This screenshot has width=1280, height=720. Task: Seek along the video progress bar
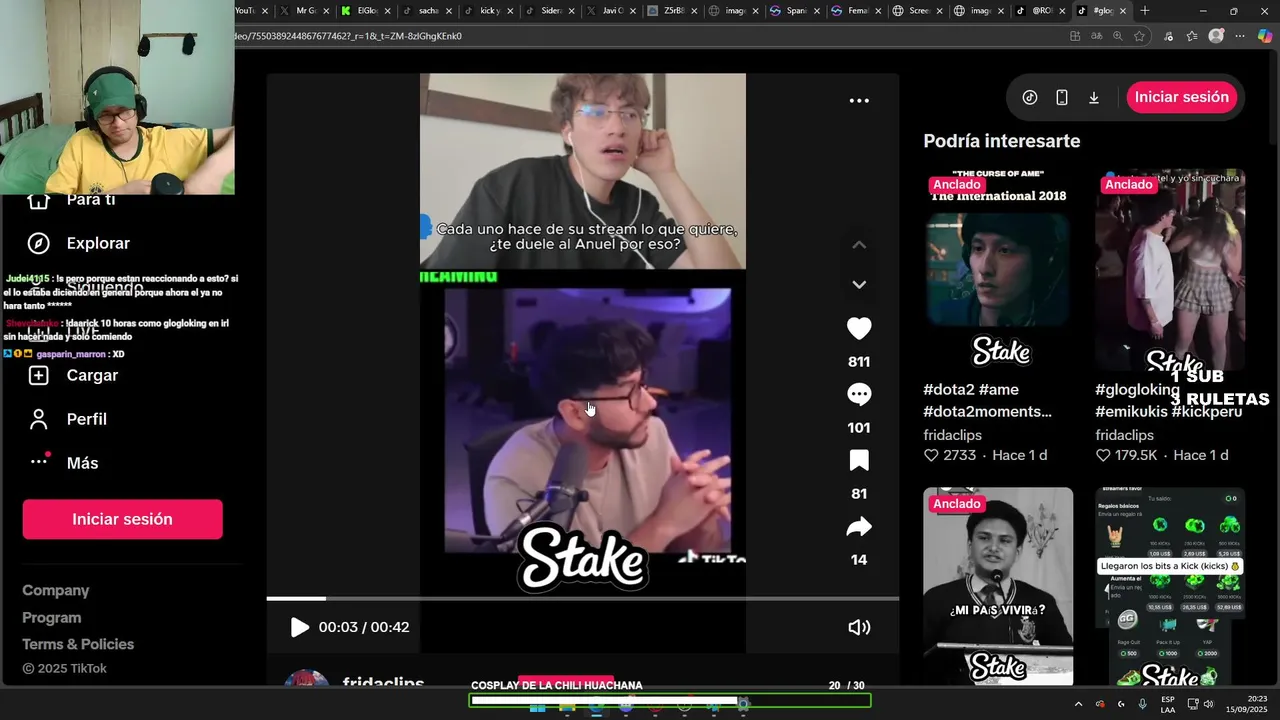582,598
